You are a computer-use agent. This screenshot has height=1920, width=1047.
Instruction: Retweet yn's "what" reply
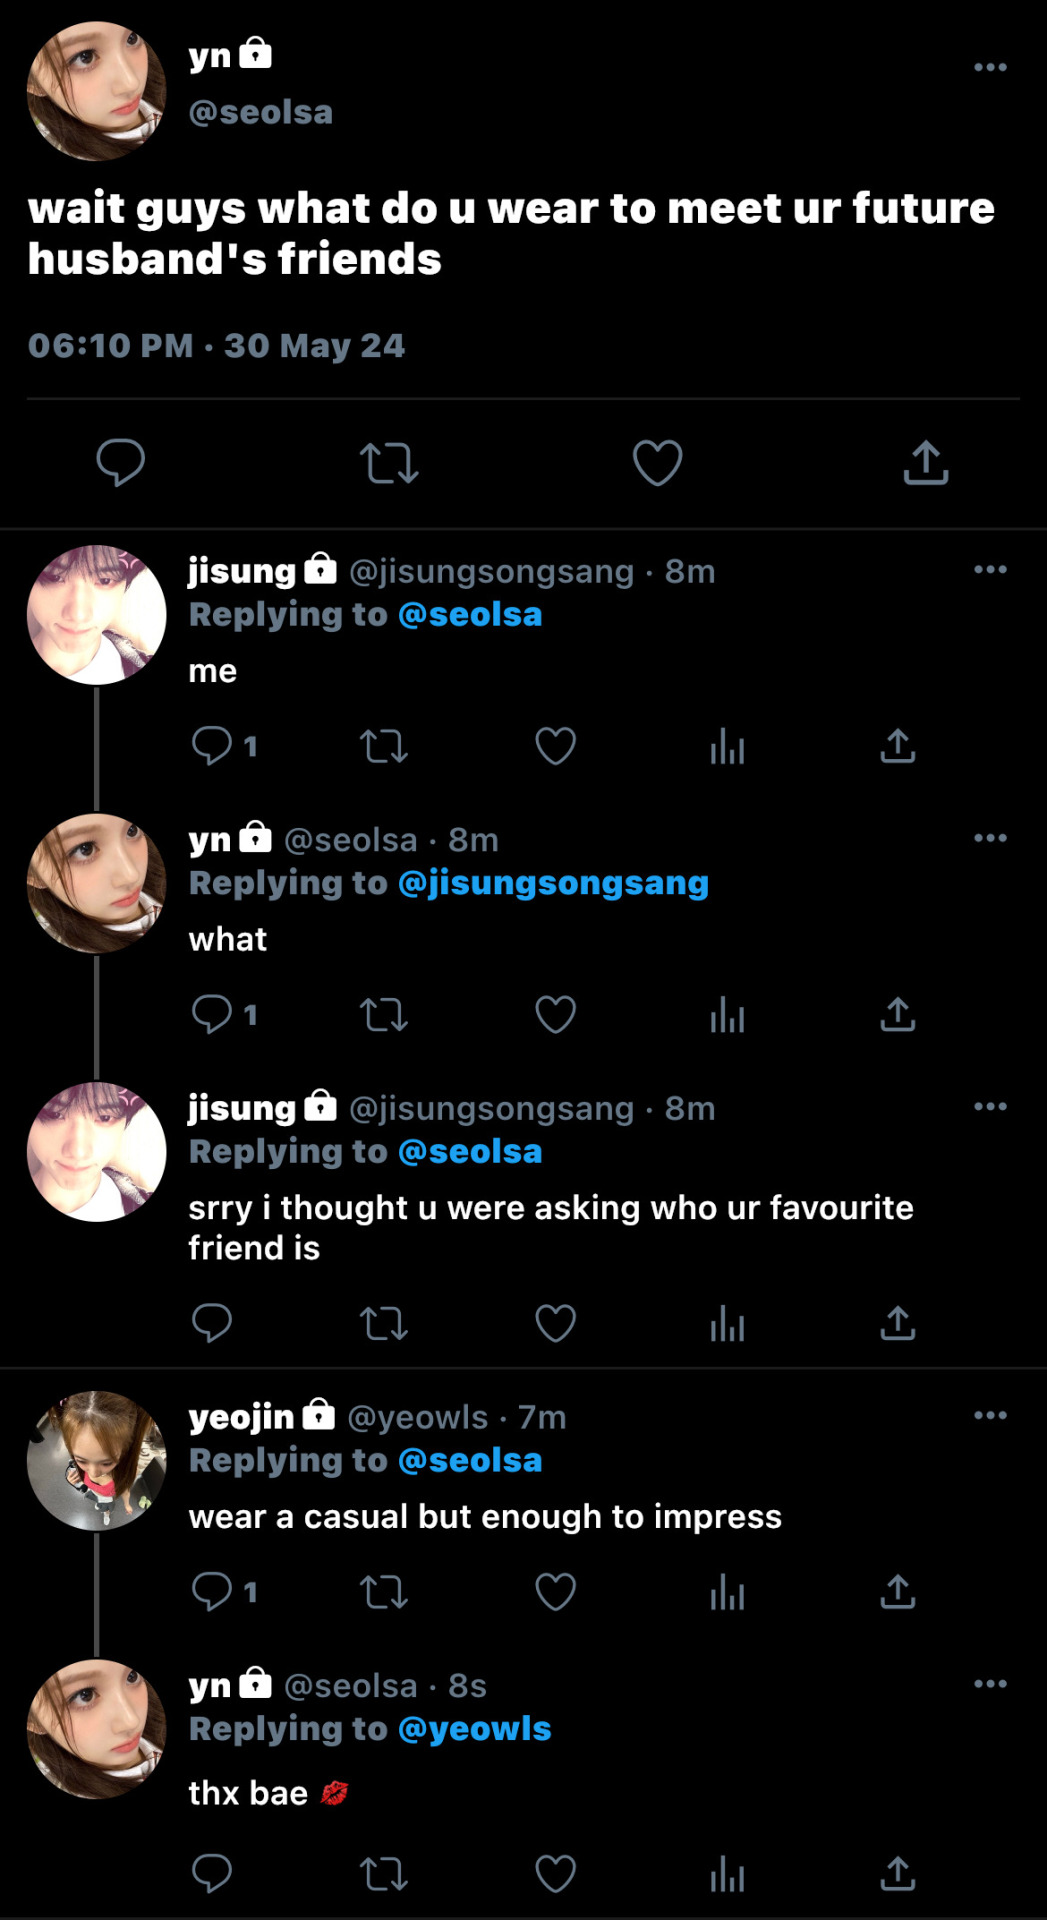383,1014
